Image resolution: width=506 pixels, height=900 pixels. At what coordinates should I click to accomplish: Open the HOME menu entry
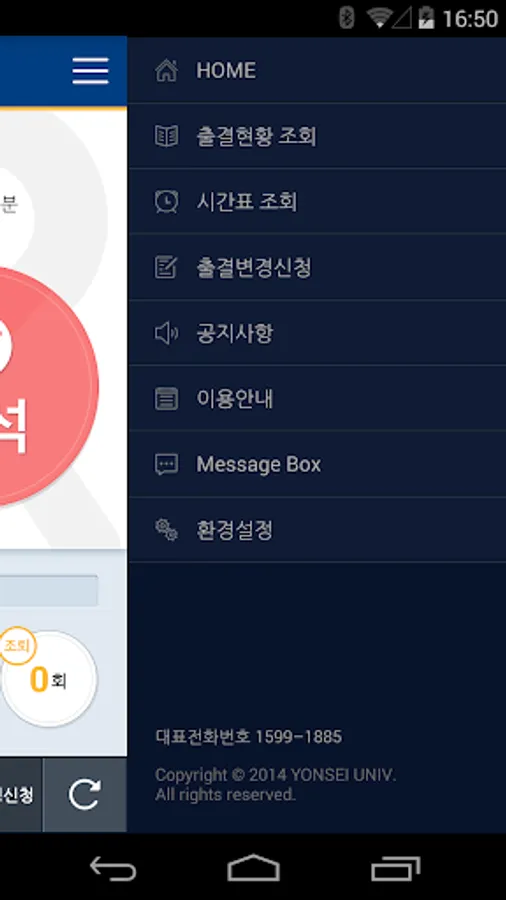[317, 71]
